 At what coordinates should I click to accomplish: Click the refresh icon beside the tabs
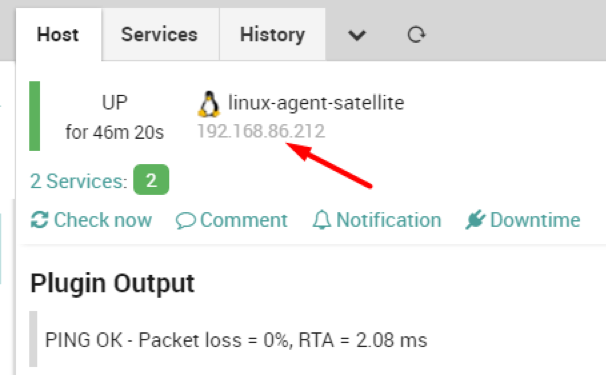click(x=416, y=35)
